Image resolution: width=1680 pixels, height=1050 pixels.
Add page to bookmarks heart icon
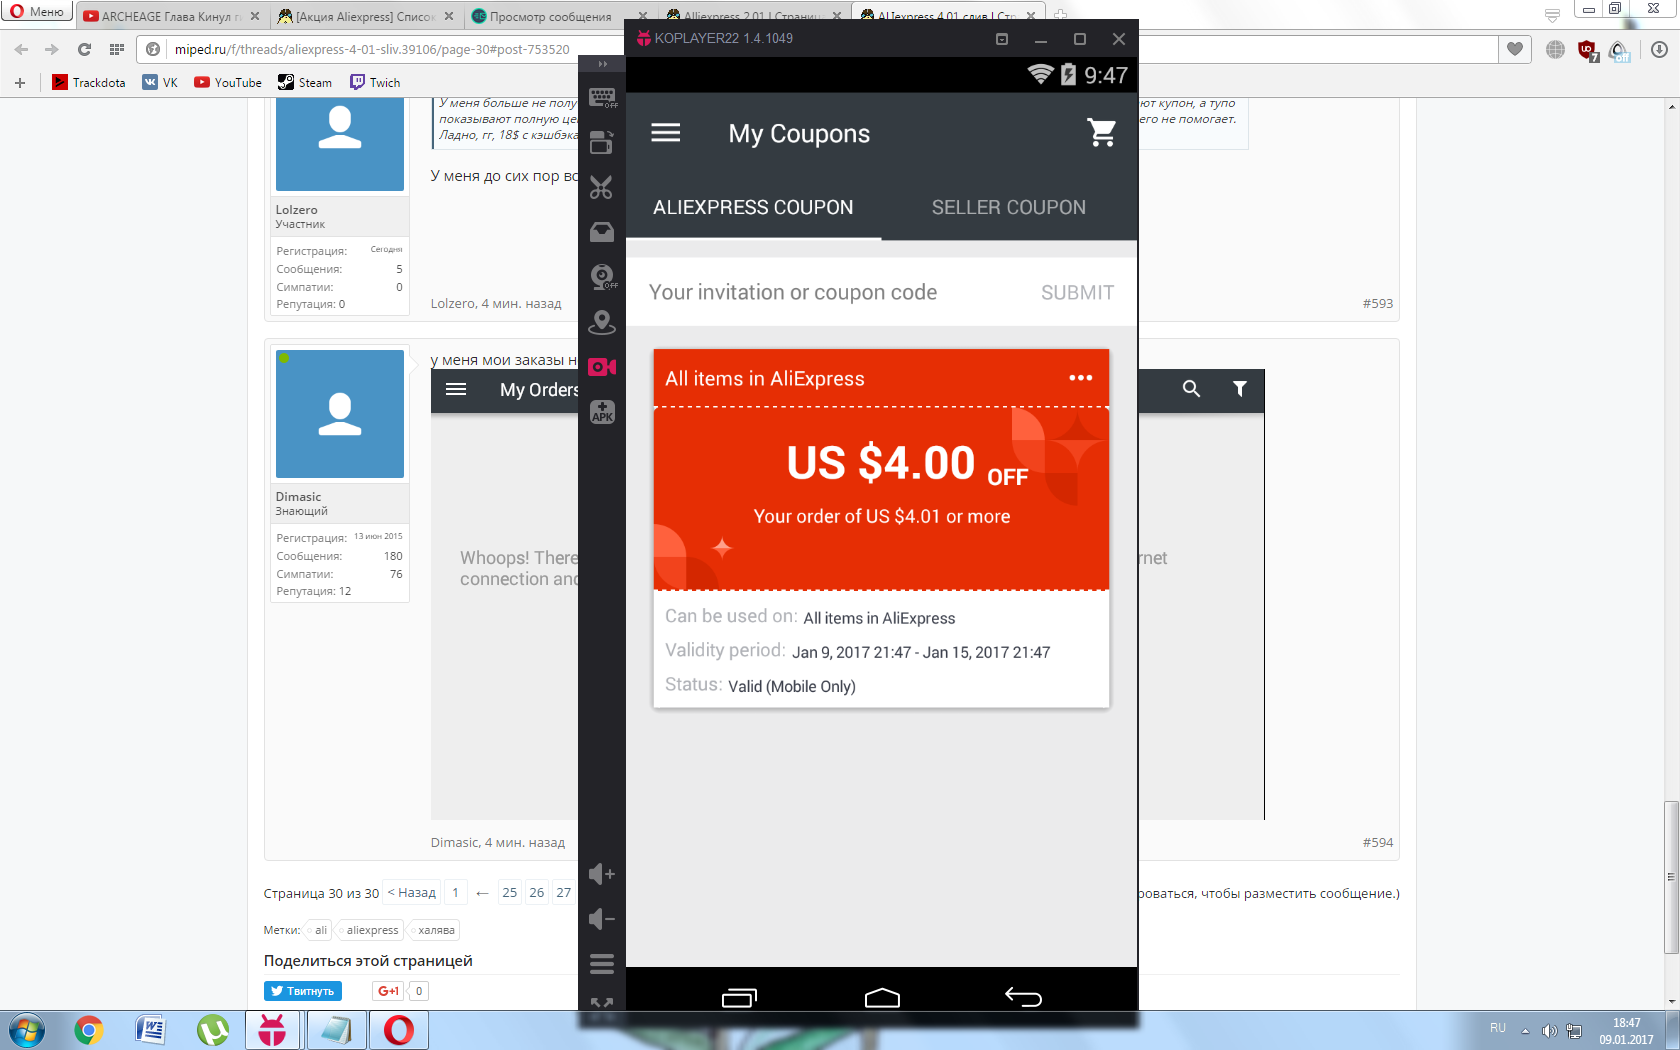[x=1515, y=49]
